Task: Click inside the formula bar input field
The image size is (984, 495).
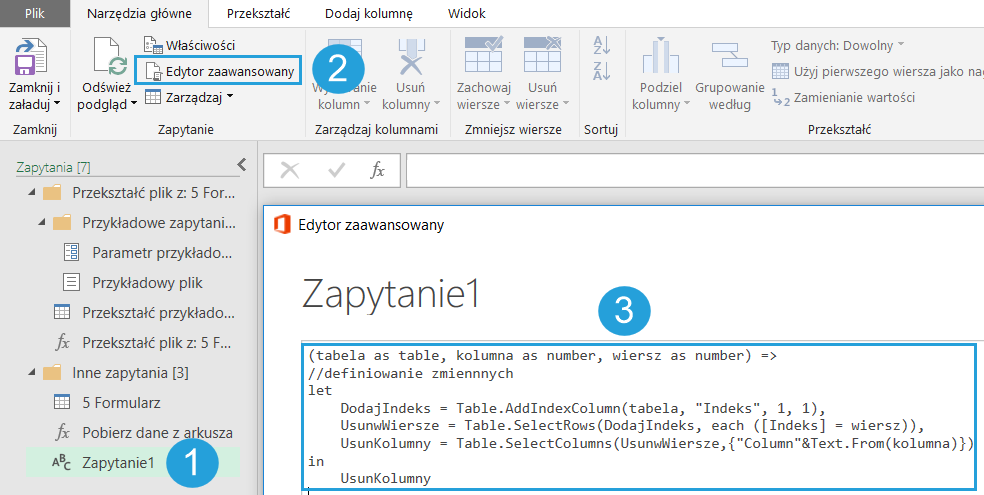Action: click(690, 170)
